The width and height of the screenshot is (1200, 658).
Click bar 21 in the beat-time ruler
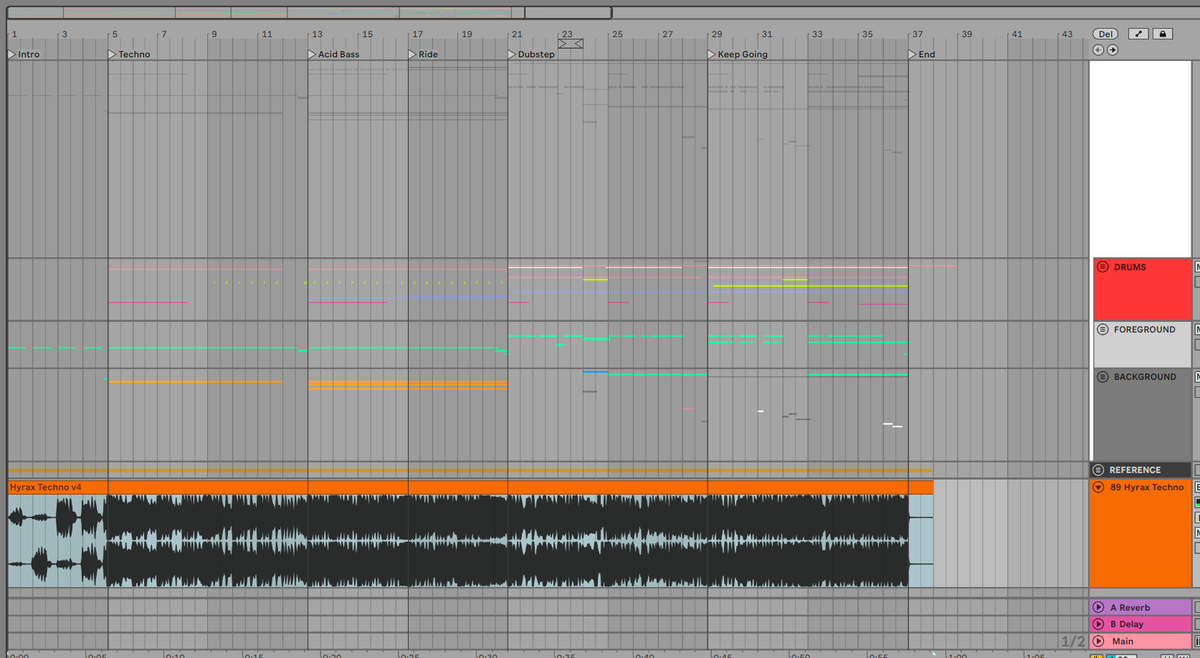coord(516,34)
